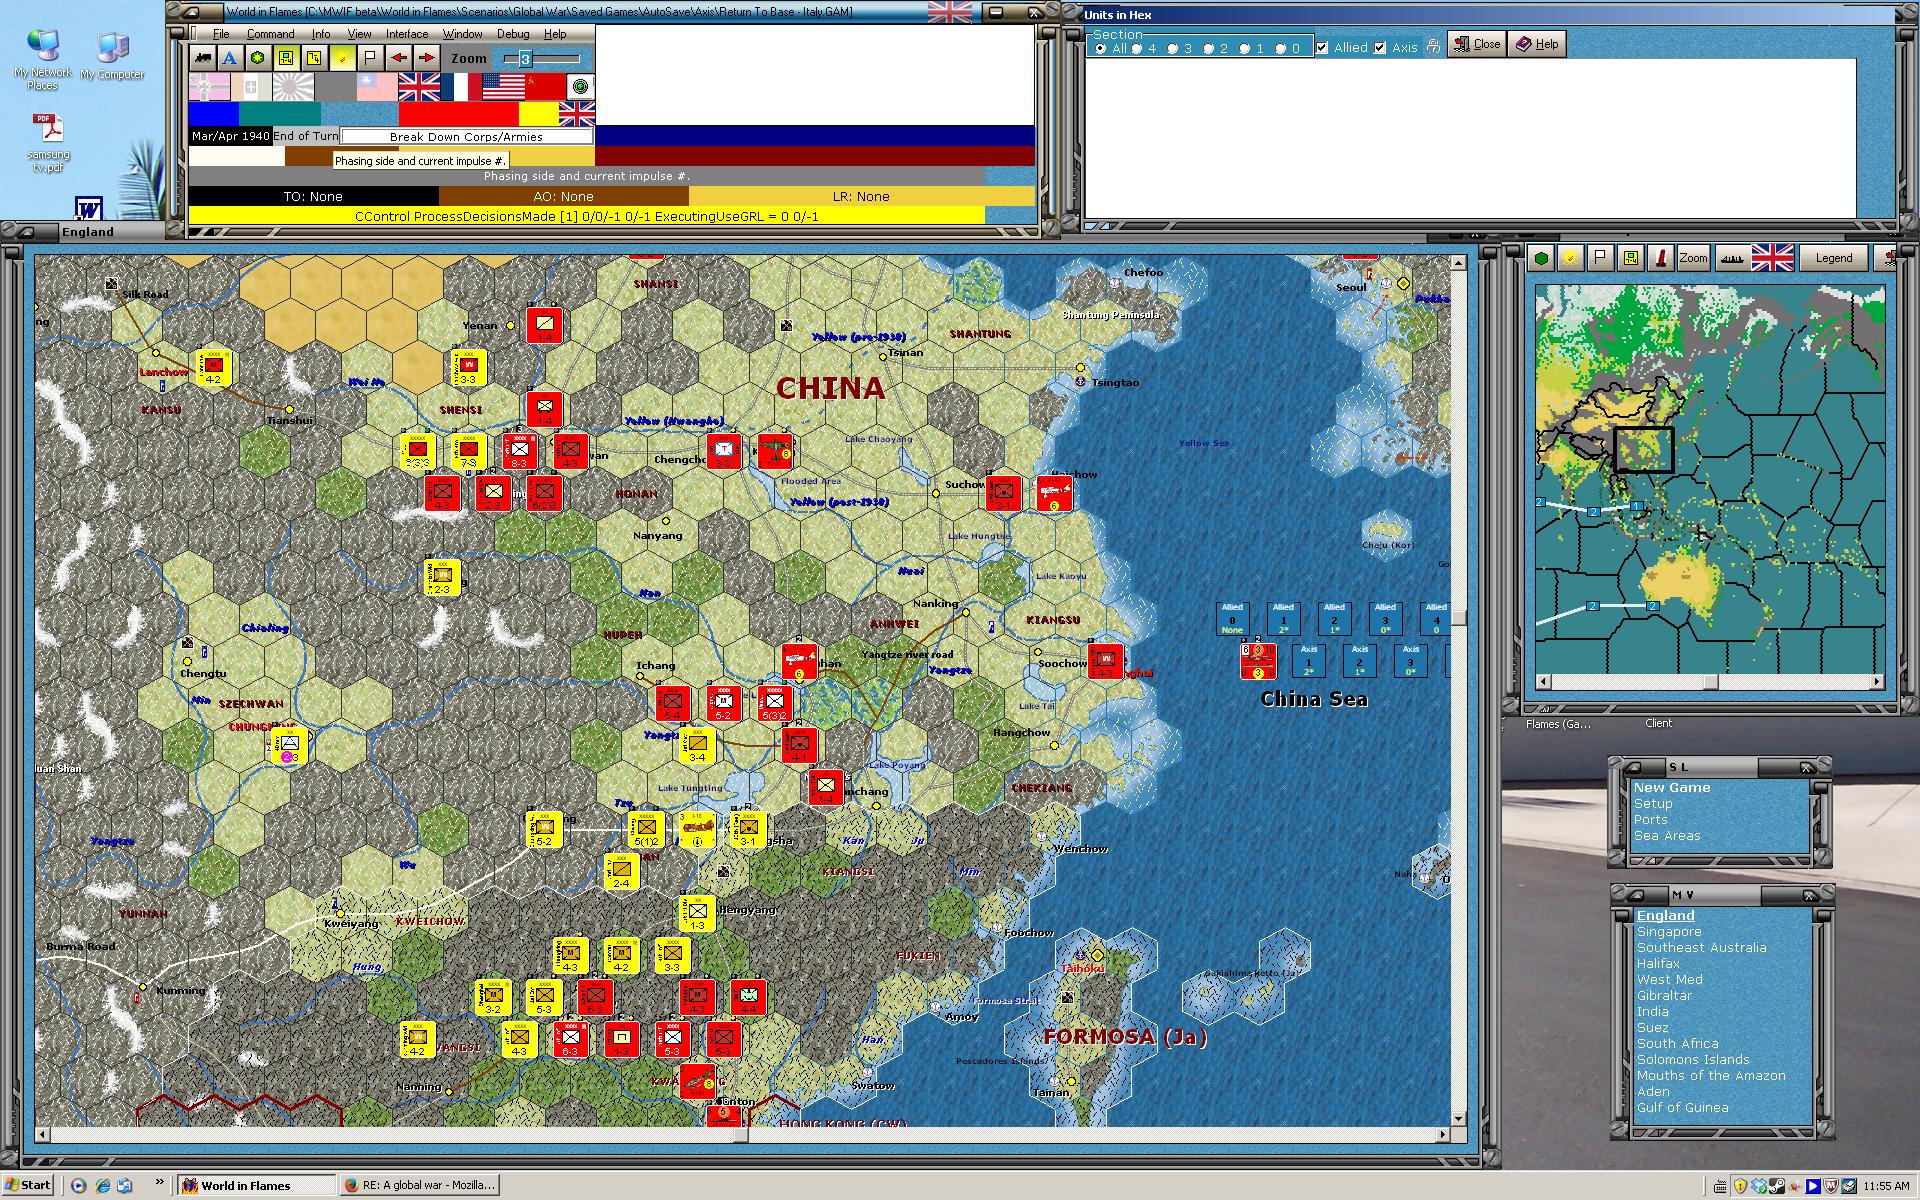This screenshot has width=1920, height=1200.
Task: Open the Debug menu
Action: pos(513,34)
